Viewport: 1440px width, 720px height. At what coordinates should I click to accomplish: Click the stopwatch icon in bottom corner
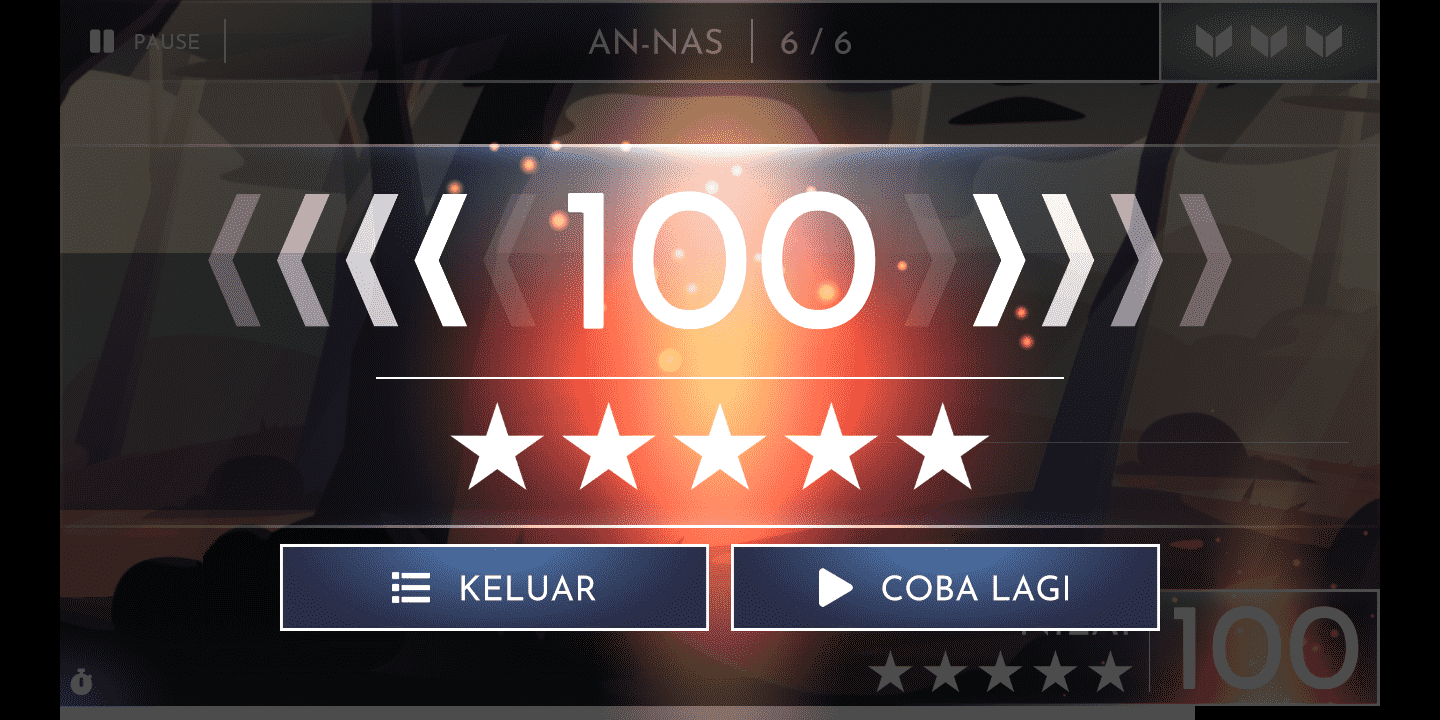click(82, 683)
